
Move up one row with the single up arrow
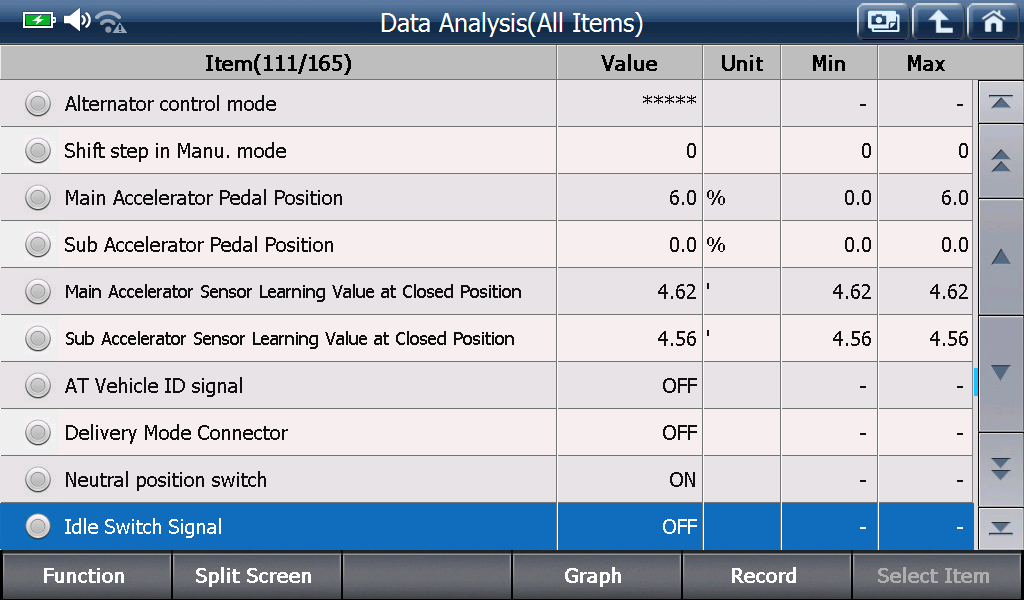click(1000, 257)
